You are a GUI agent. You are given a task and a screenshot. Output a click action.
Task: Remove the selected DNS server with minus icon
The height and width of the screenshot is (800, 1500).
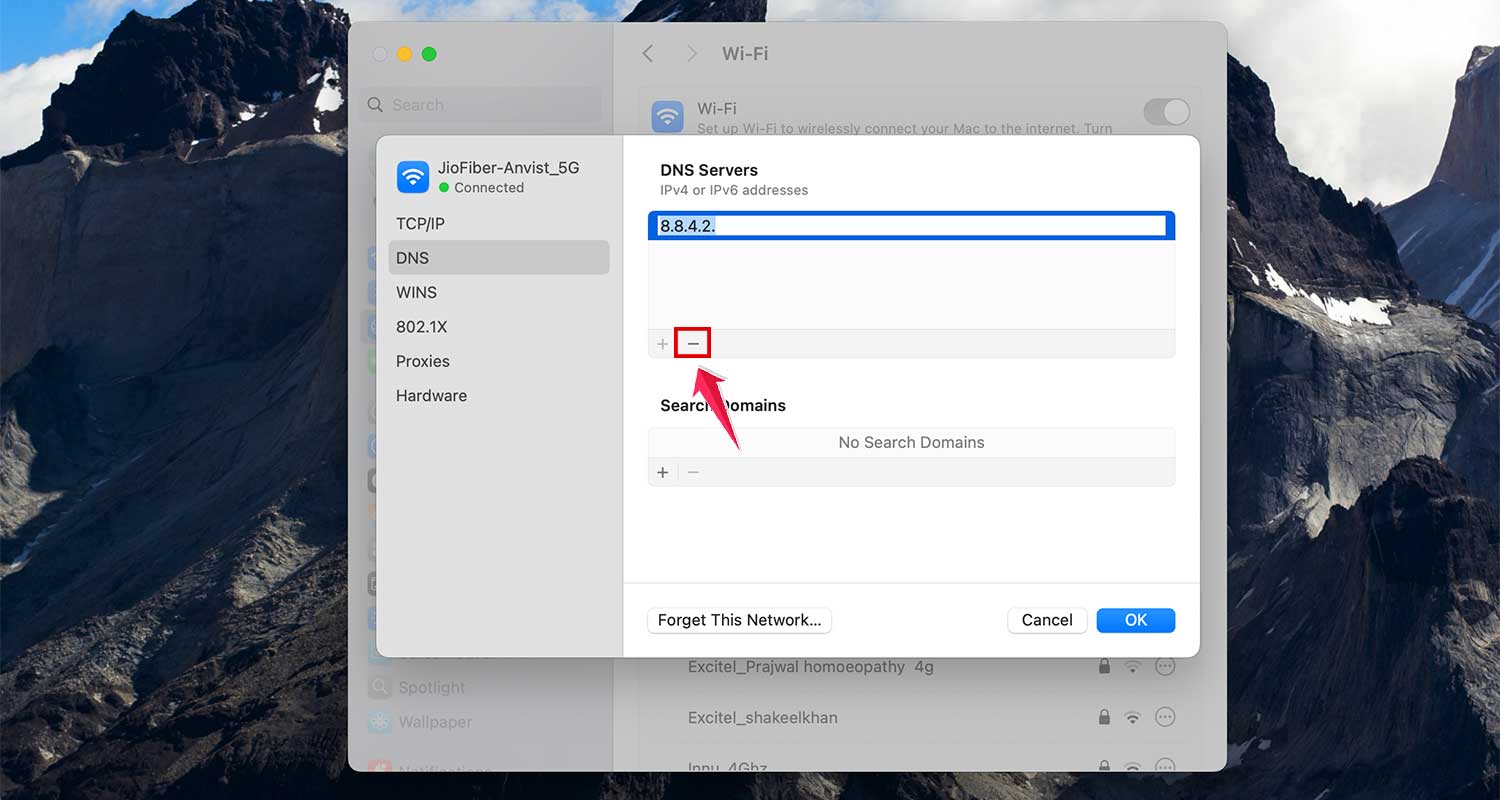[693, 343]
